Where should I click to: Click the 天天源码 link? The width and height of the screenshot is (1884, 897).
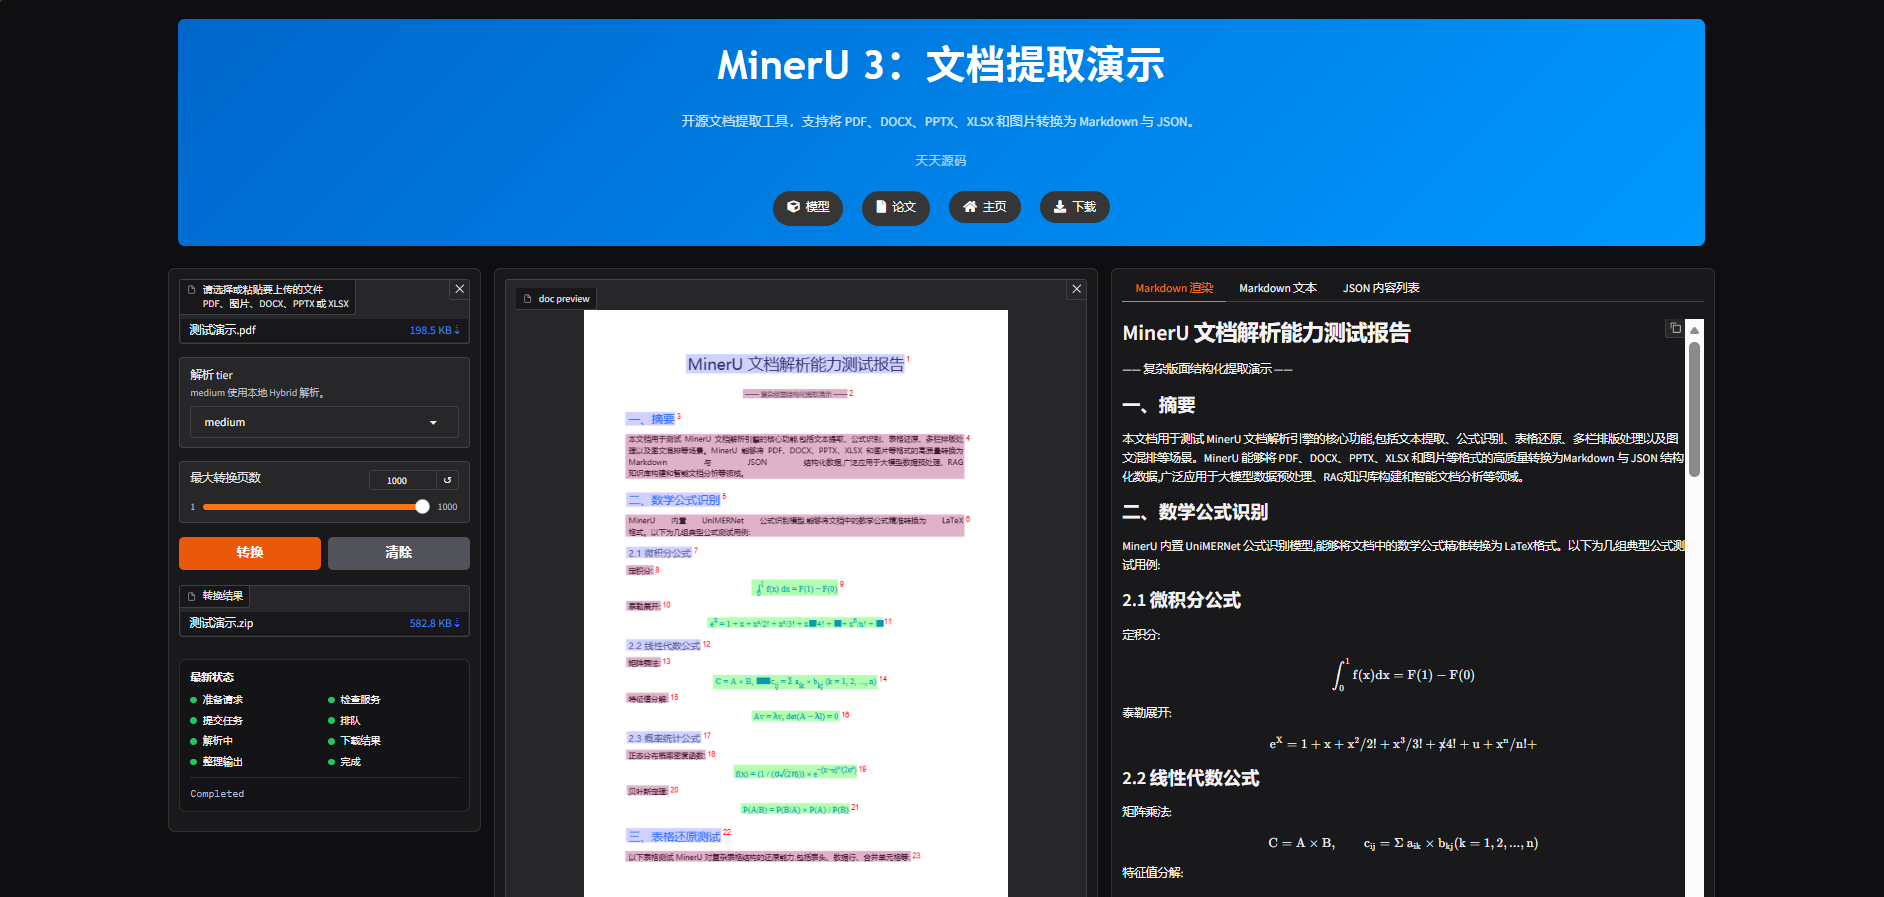point(941,160)
